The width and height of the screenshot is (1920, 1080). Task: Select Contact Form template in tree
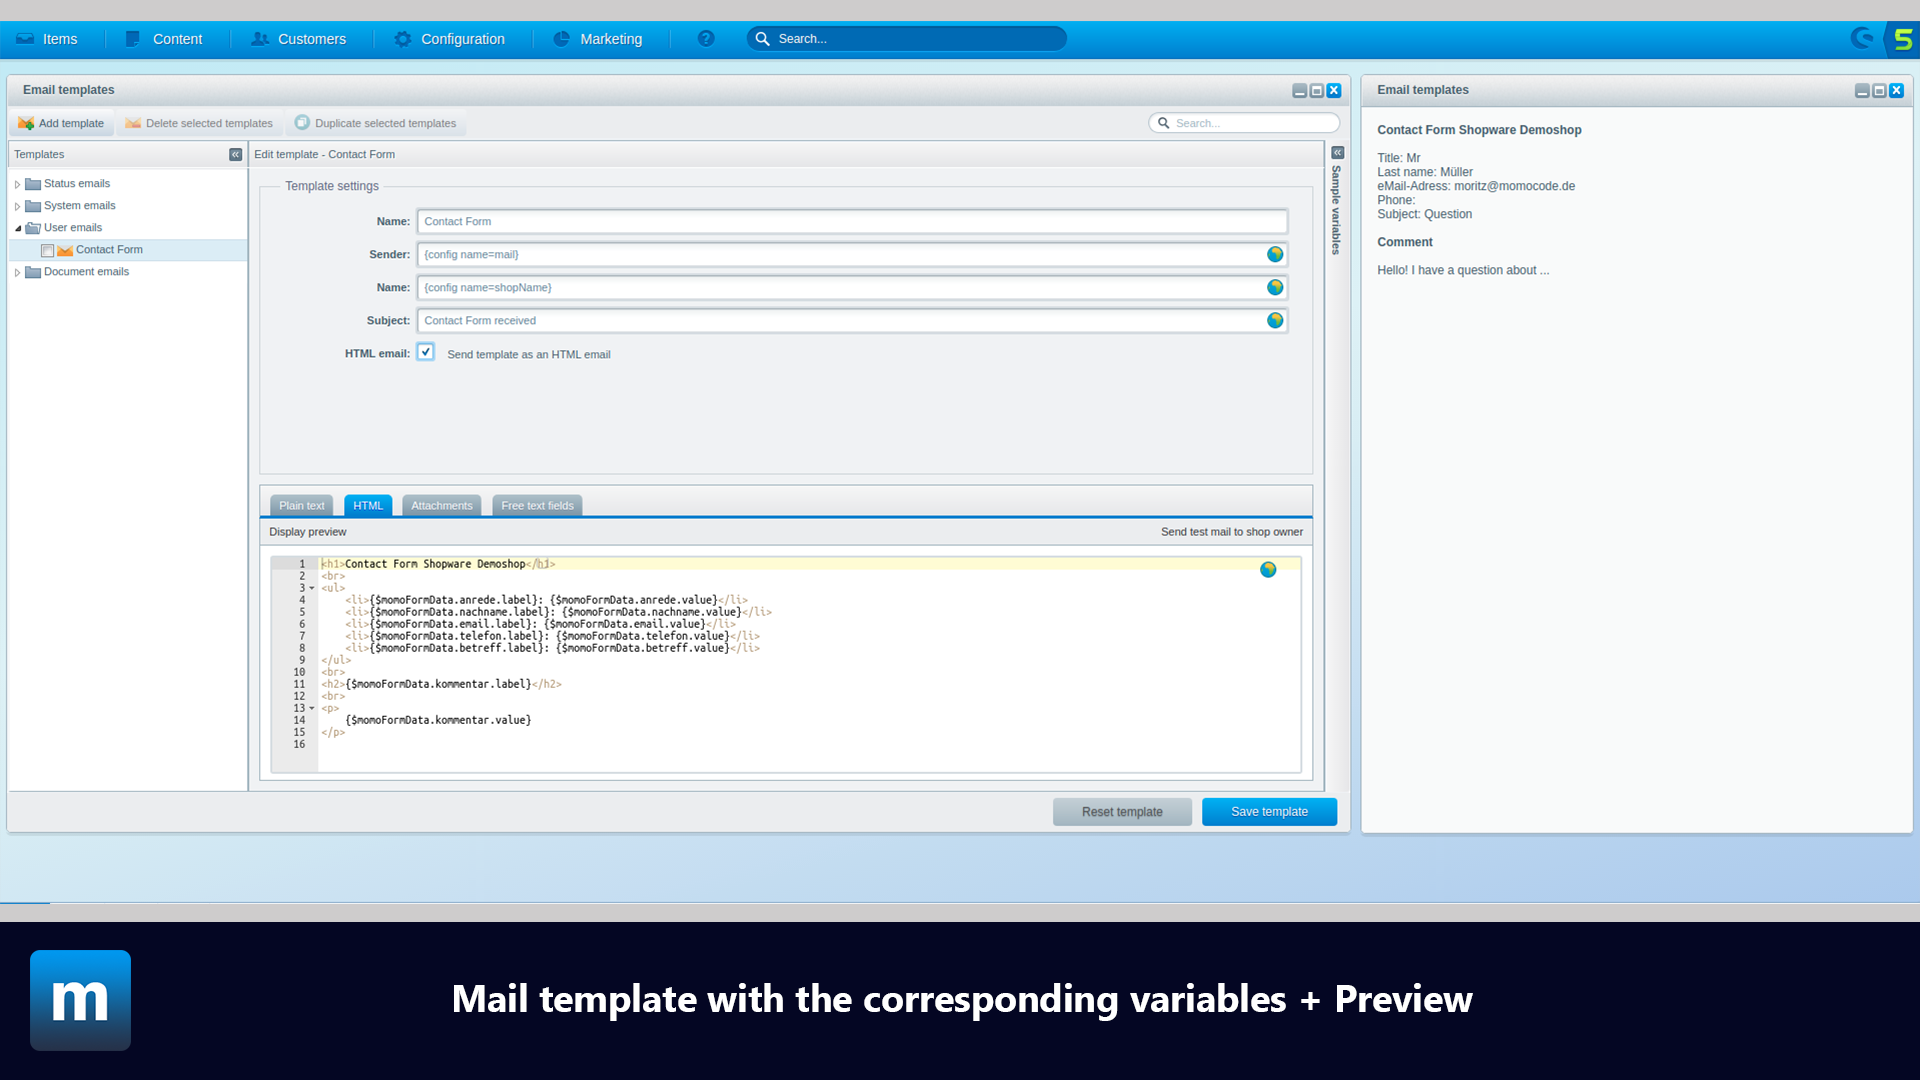point(109,250)
